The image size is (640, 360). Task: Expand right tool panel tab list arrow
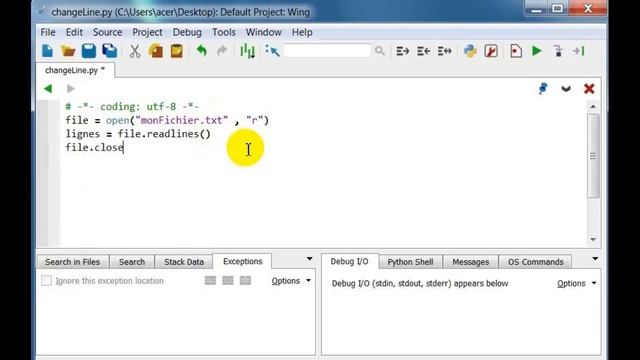595,259
